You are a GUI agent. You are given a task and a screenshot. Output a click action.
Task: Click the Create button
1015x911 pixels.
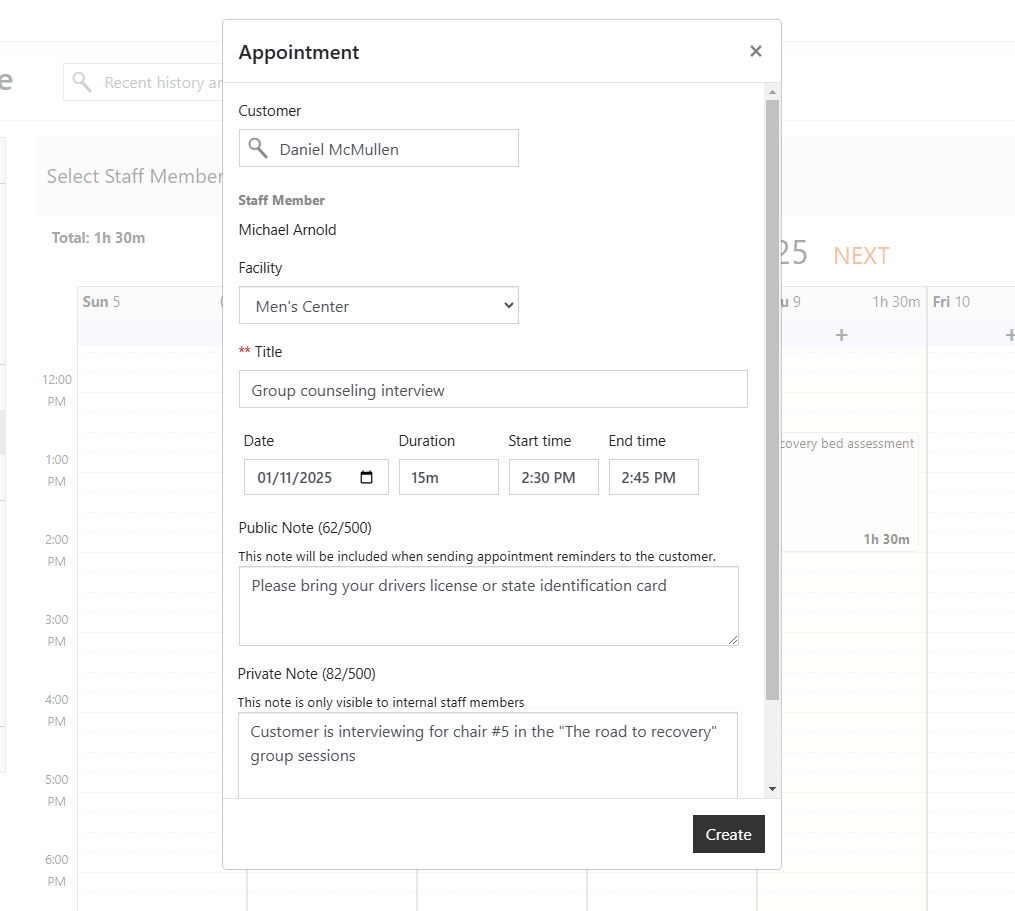pos(728,834)
